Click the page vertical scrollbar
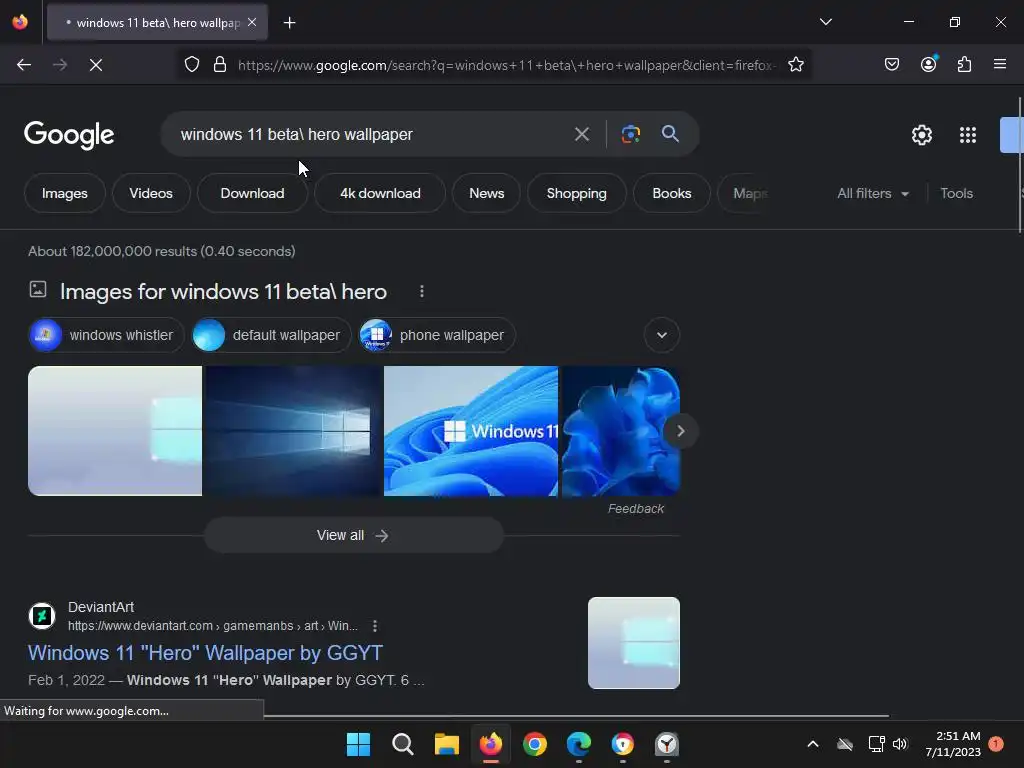The height and width of the screenshot is (768, 1024). [x=1020, y=165]
